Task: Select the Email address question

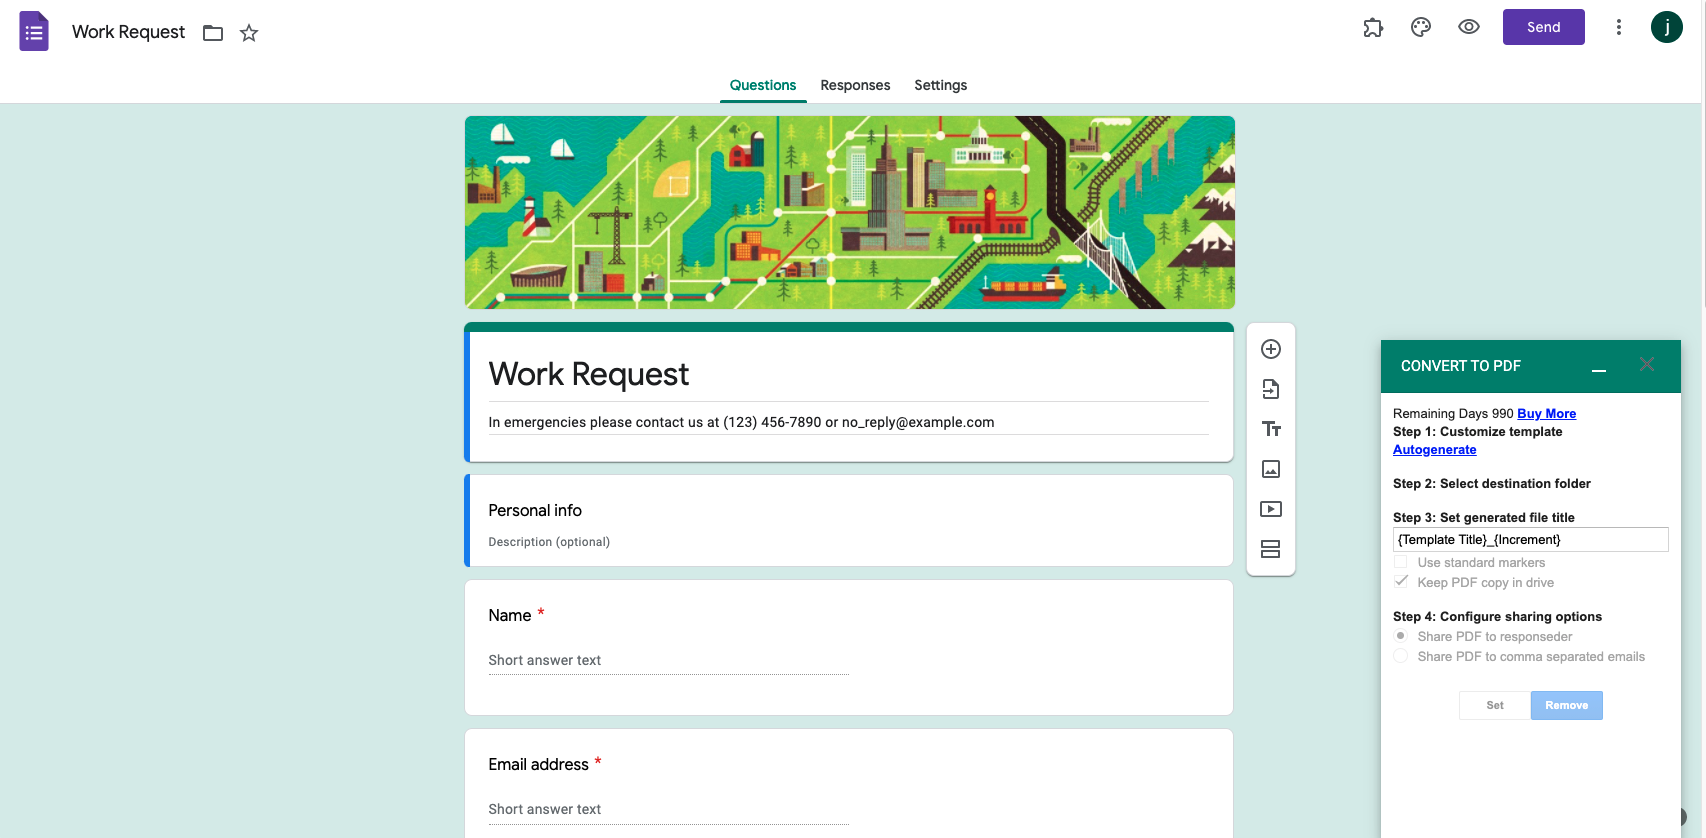Action: click(849, 783)
